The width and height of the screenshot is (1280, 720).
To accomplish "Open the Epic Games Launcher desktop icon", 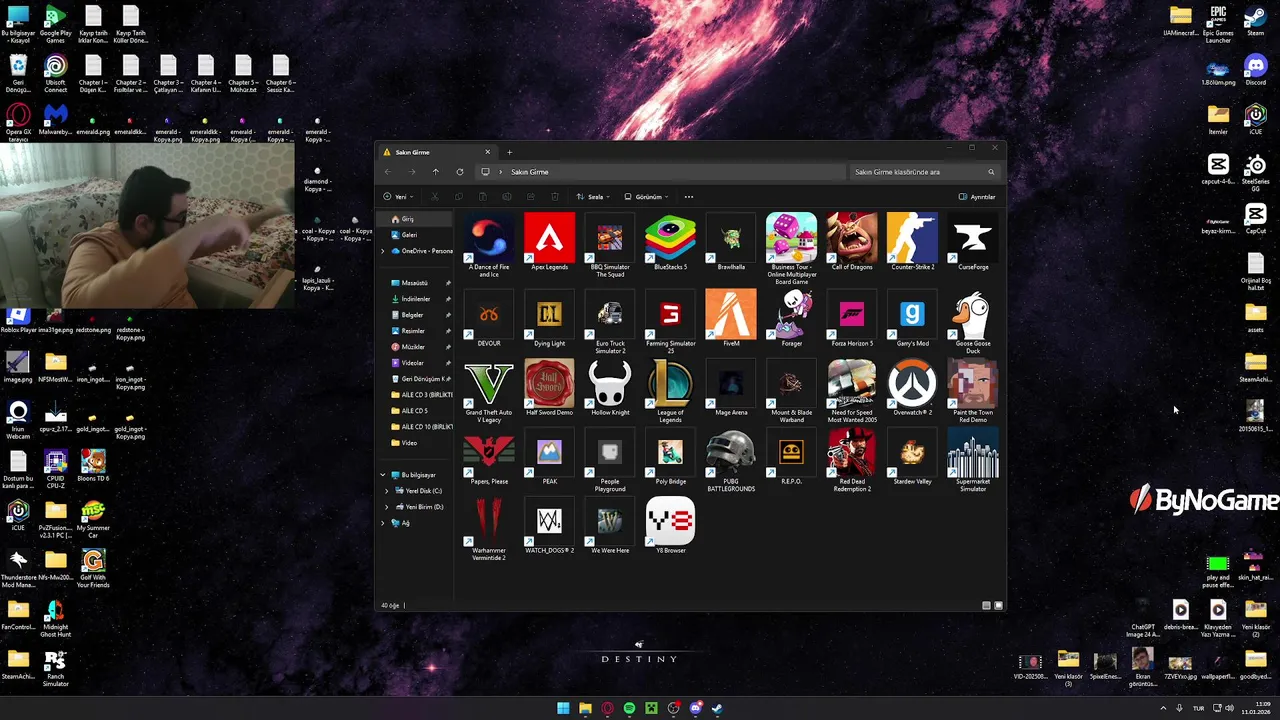I will [1218, 25].
